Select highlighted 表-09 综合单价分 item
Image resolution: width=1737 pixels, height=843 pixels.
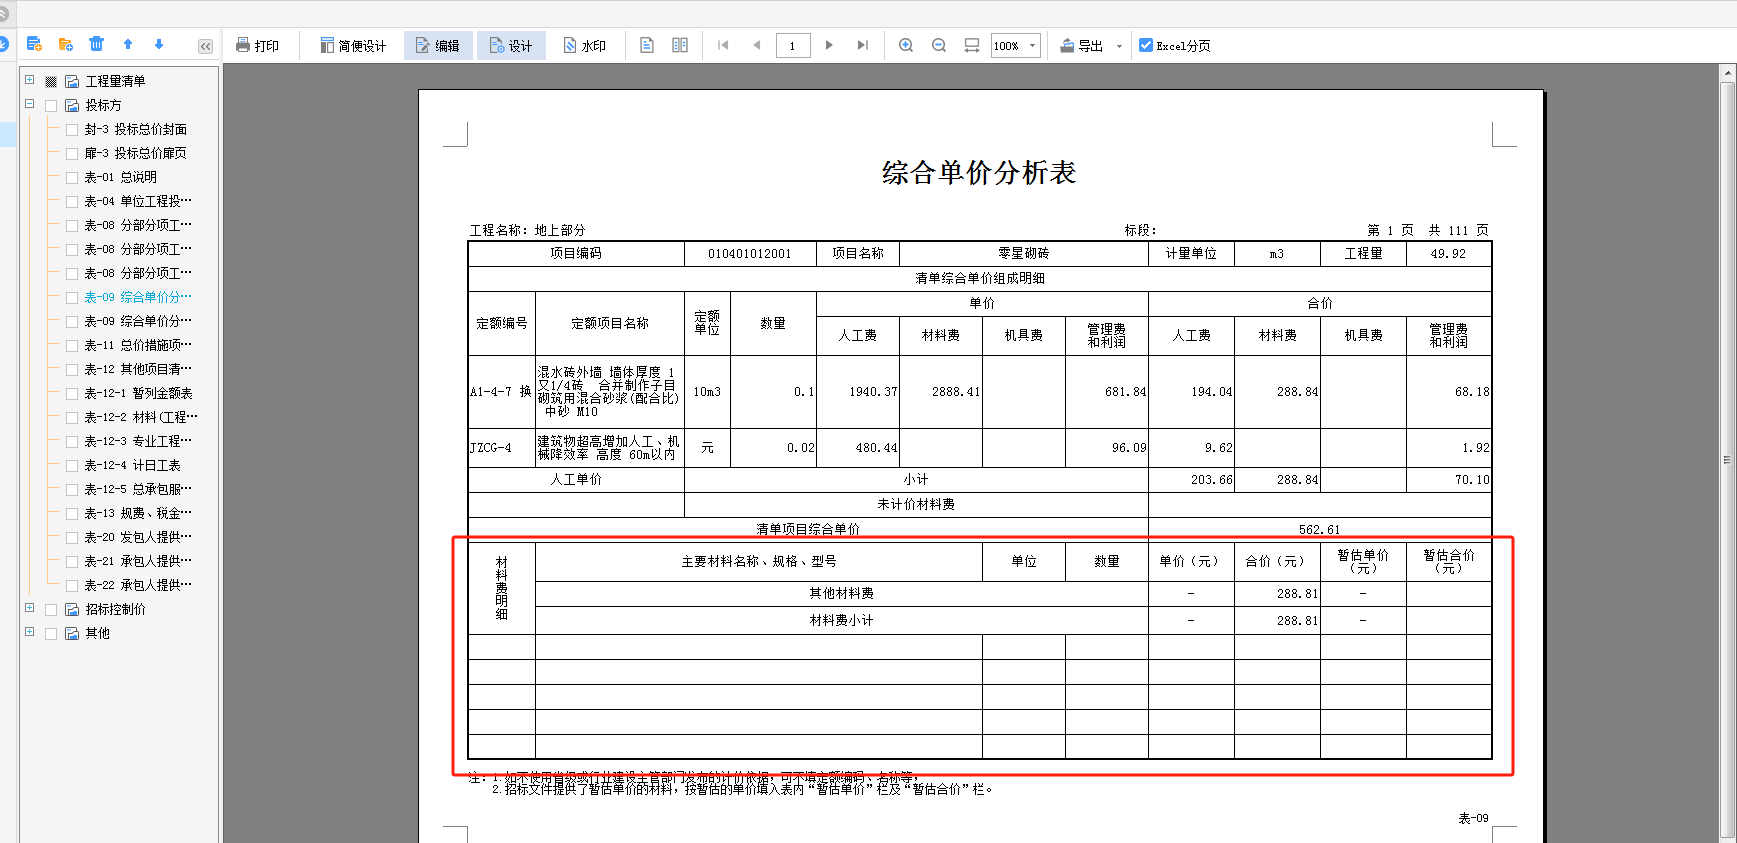(x=138, y=297)
